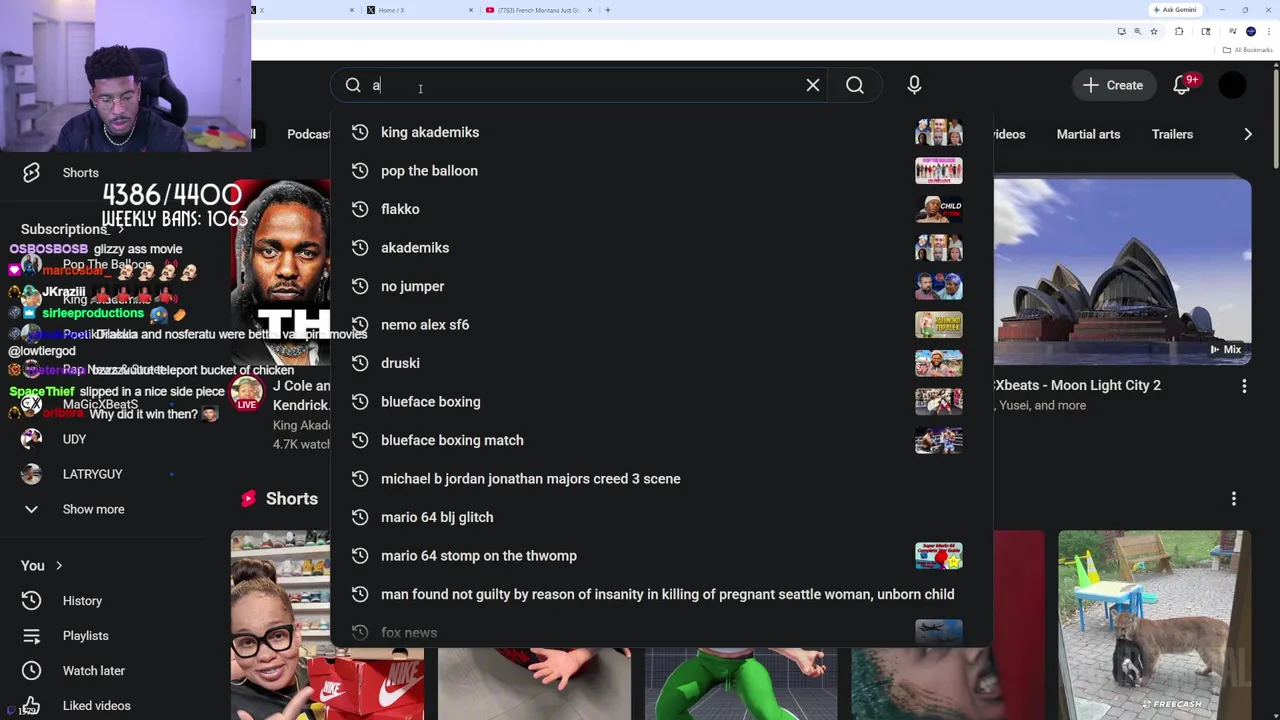This screenshot has width=1280, height=720.
Task: Click inside the YouTube search field
Action: pyautogui.click(x=580, y=86)
